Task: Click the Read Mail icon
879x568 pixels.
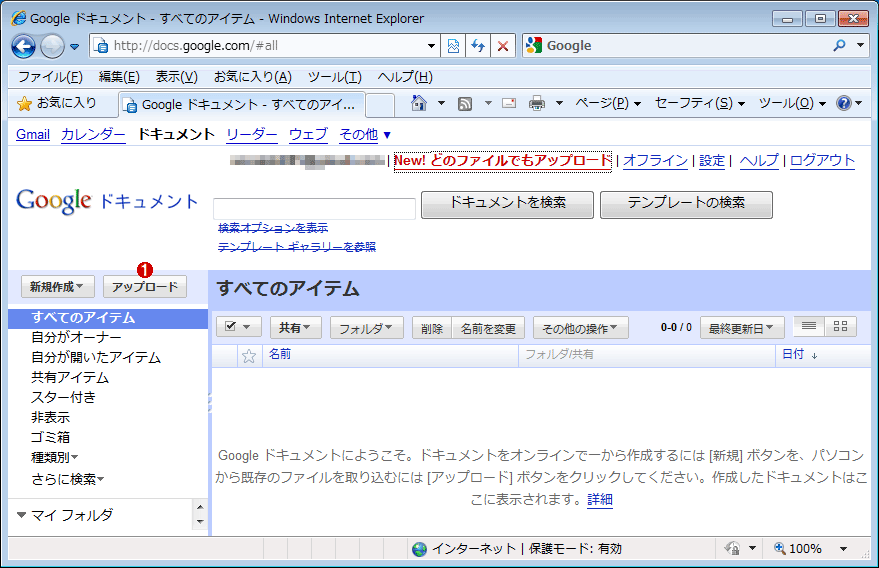Action: [509, 103]
